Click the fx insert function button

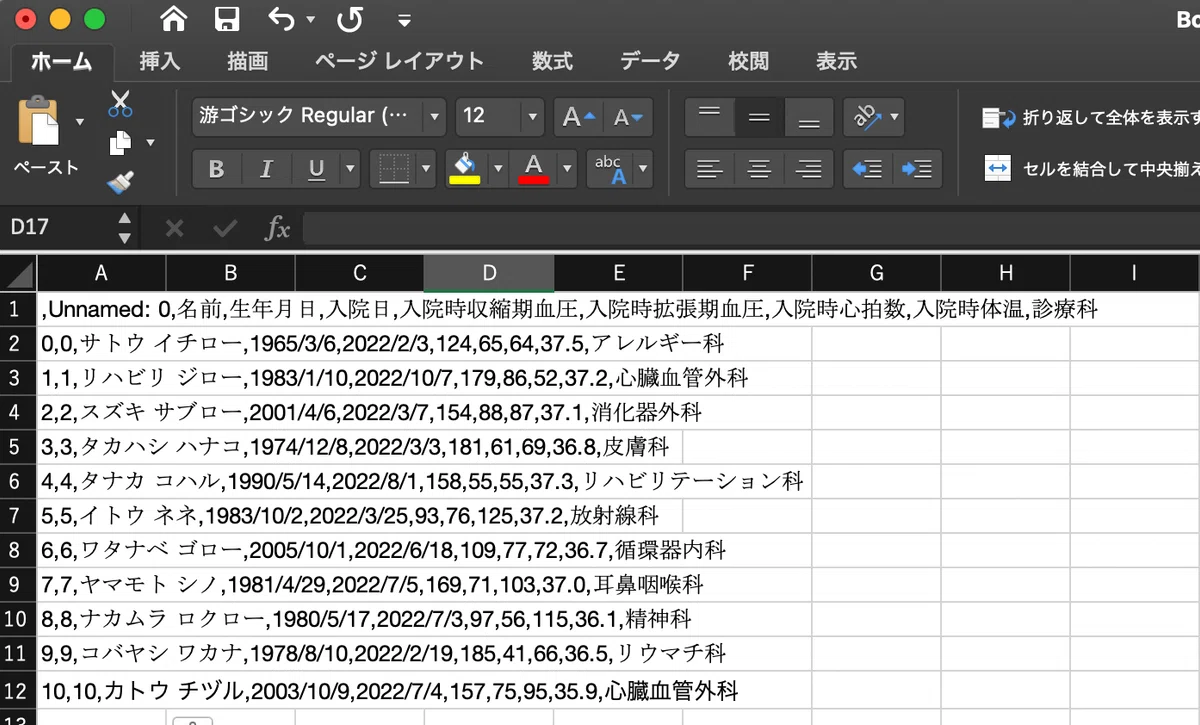277,228
